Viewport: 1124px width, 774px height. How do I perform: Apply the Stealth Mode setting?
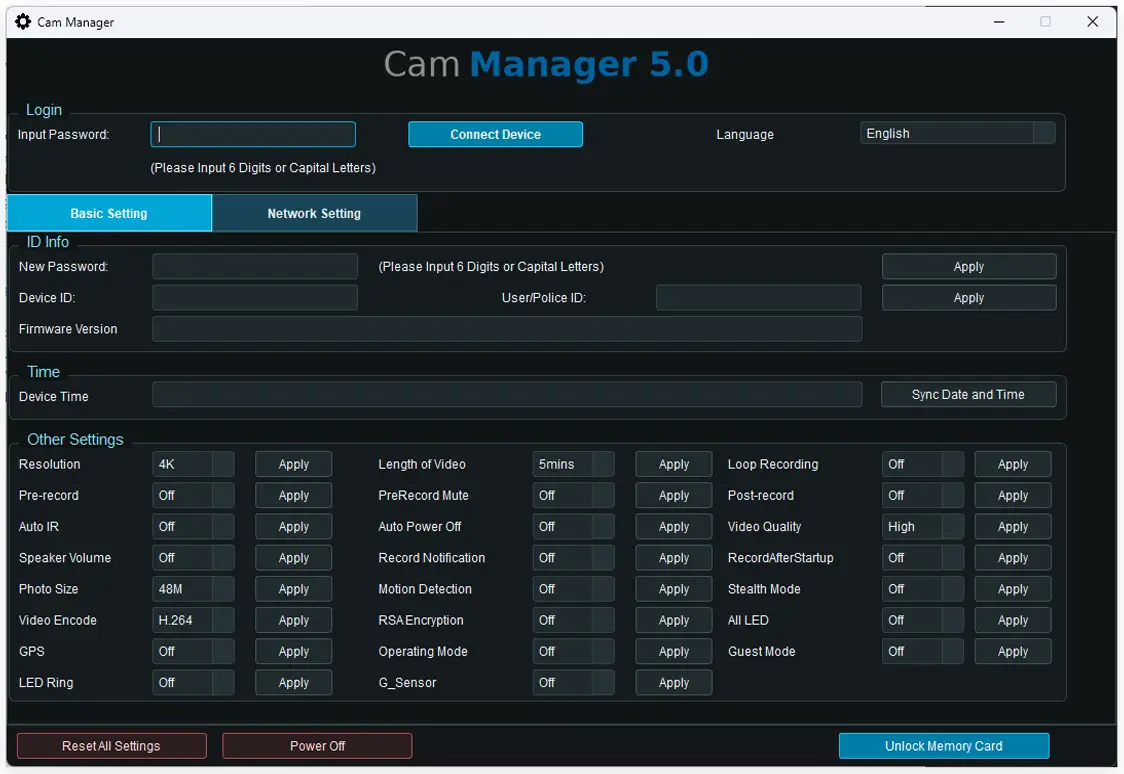point(1013,589)
